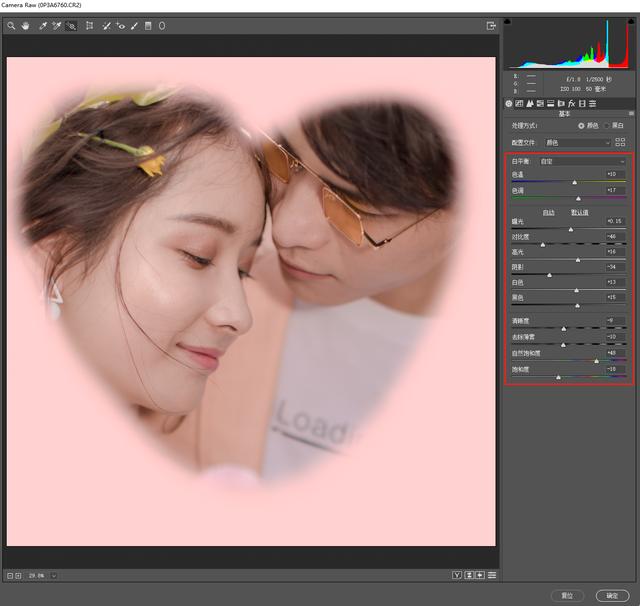Open the 配置文件 profile dropdown
640x606 pixels.
point(578,142)
